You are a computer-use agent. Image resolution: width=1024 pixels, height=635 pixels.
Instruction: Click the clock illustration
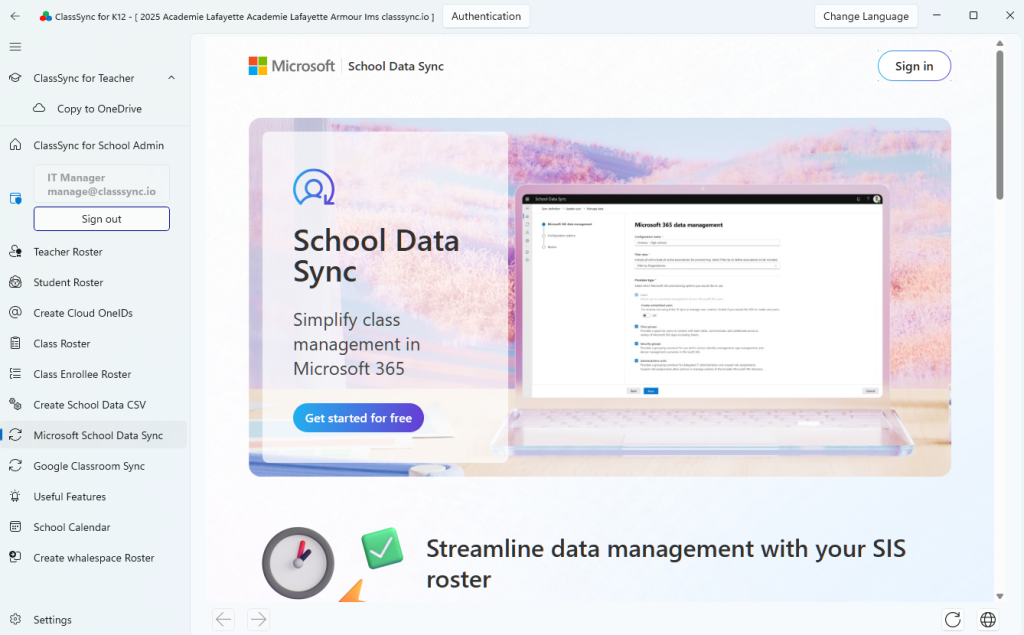298,562
